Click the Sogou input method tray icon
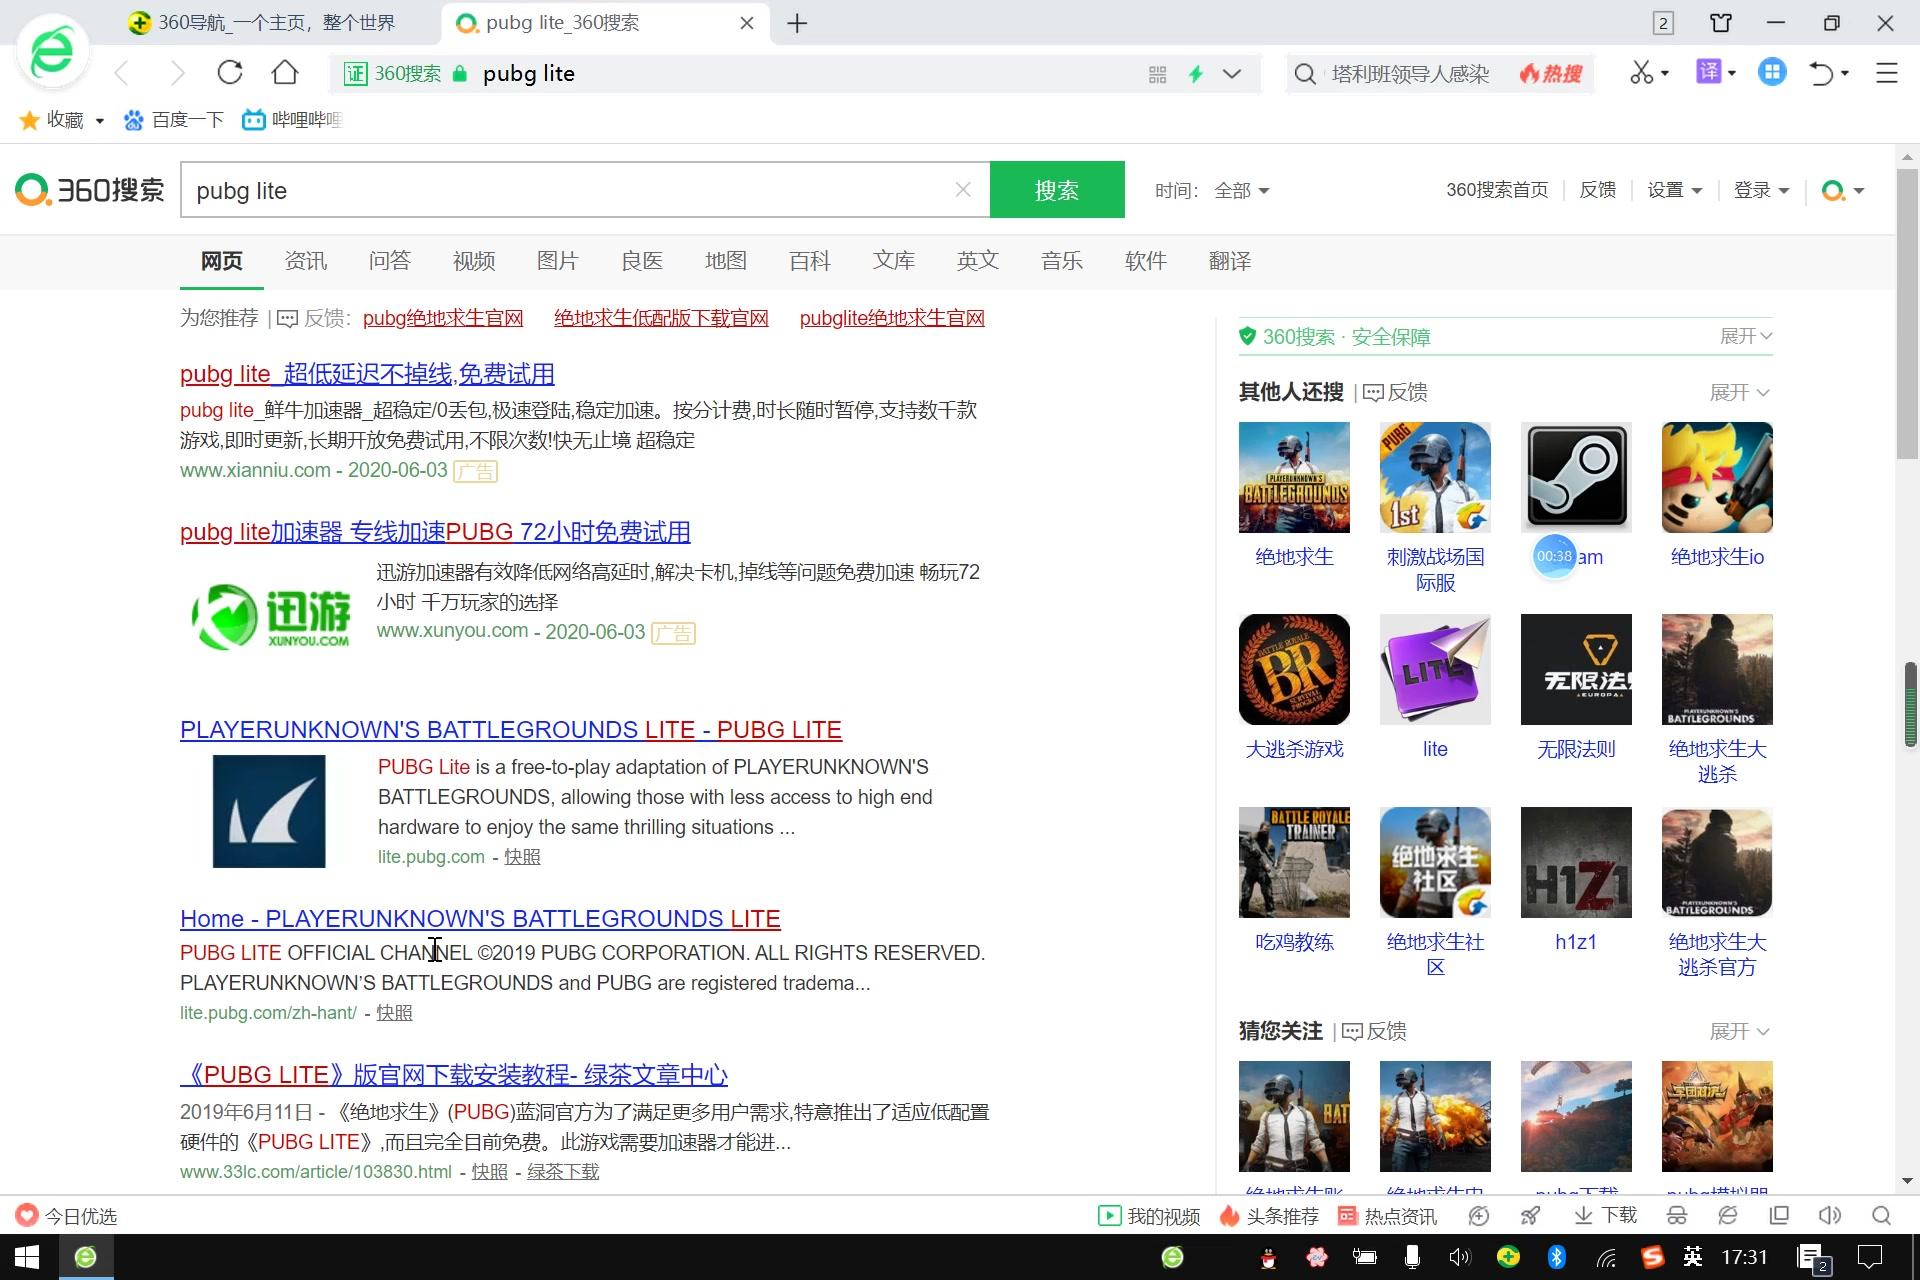 [x=1652, y=1257]
